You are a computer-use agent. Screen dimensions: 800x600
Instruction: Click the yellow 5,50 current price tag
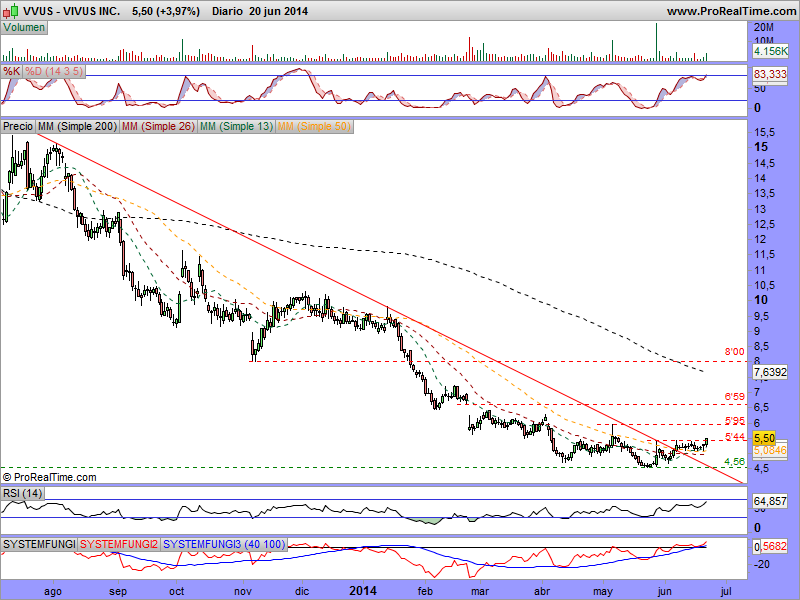(x=764, y=438)
